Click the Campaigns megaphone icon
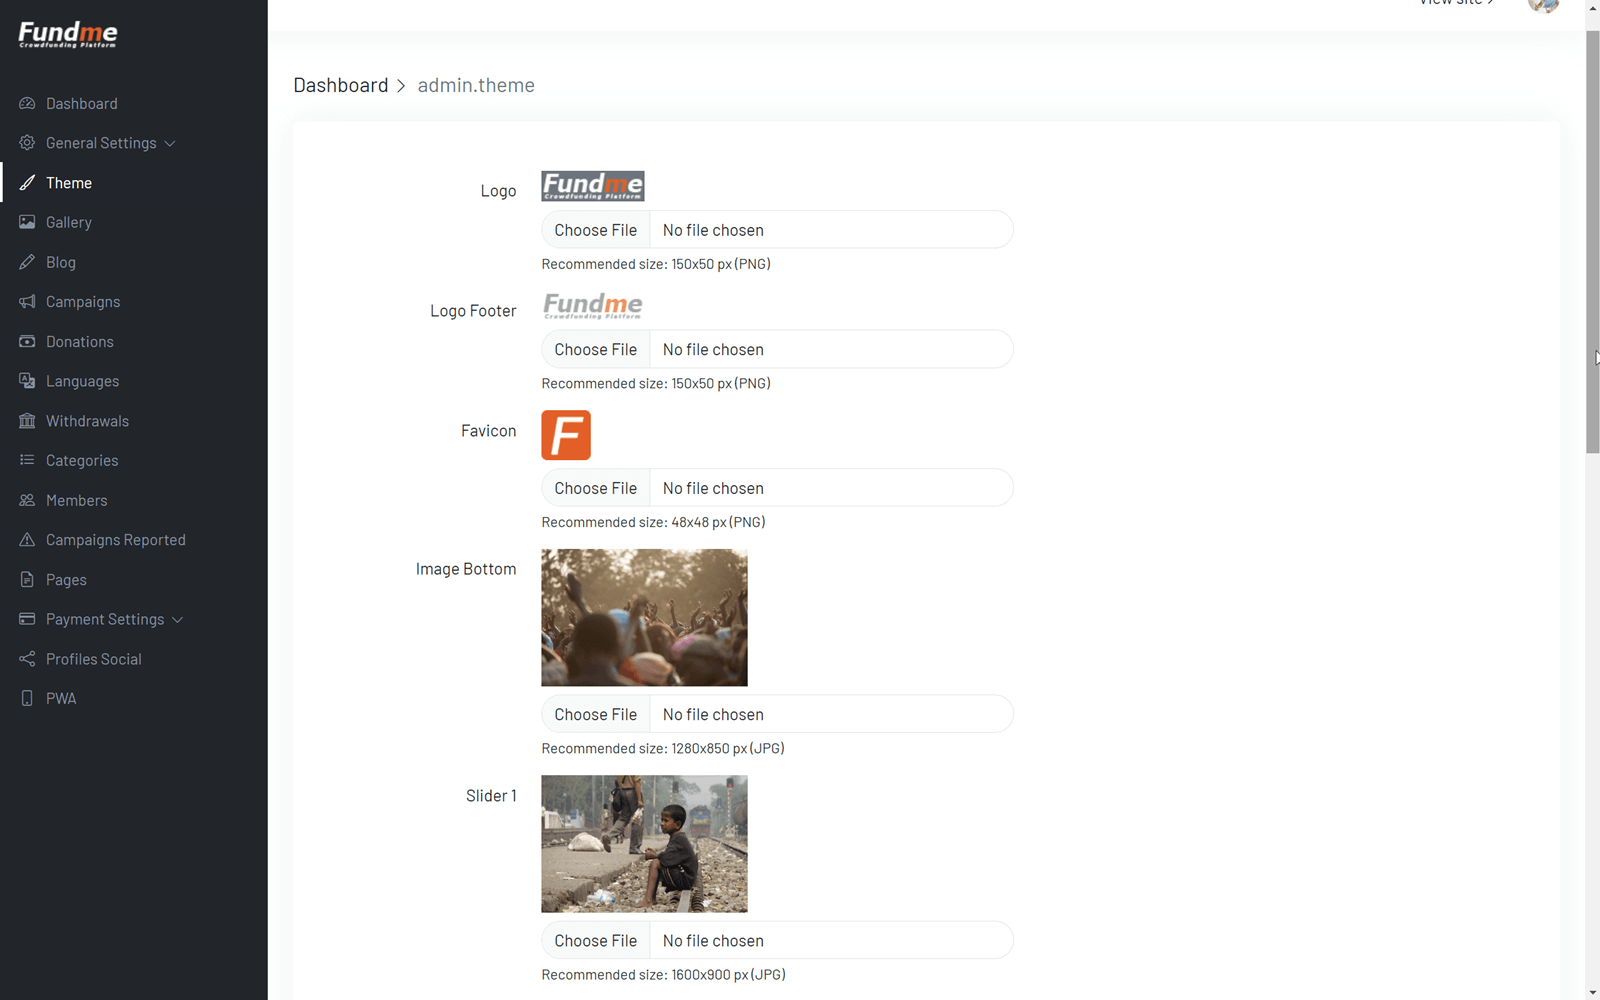 [27, 302]
